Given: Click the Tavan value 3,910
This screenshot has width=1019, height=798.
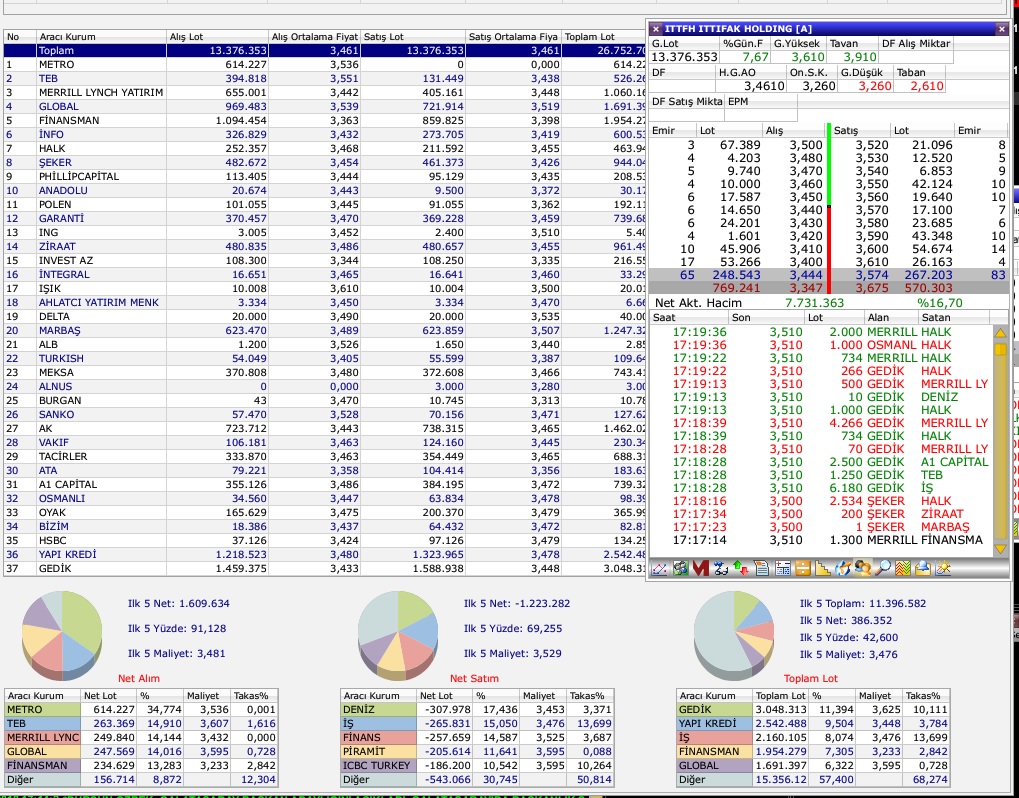Looking at the screenshot, I should click(x=858, y=57).
